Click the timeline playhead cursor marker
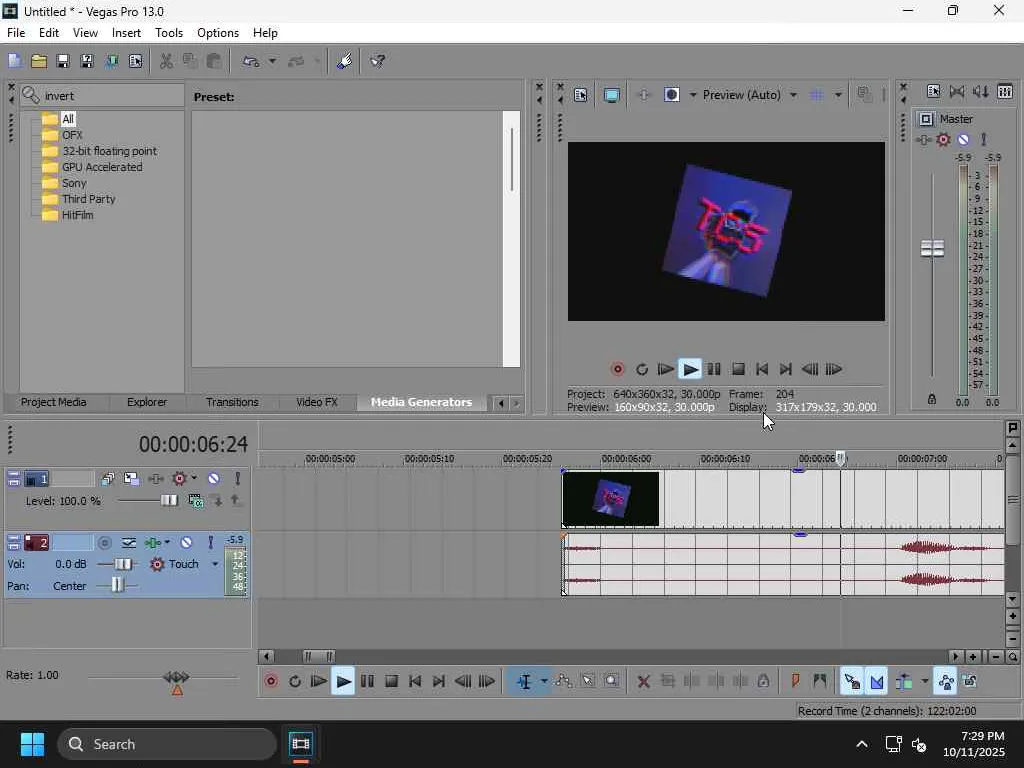Screen dimensions: 1024x768 coord(841,458)
